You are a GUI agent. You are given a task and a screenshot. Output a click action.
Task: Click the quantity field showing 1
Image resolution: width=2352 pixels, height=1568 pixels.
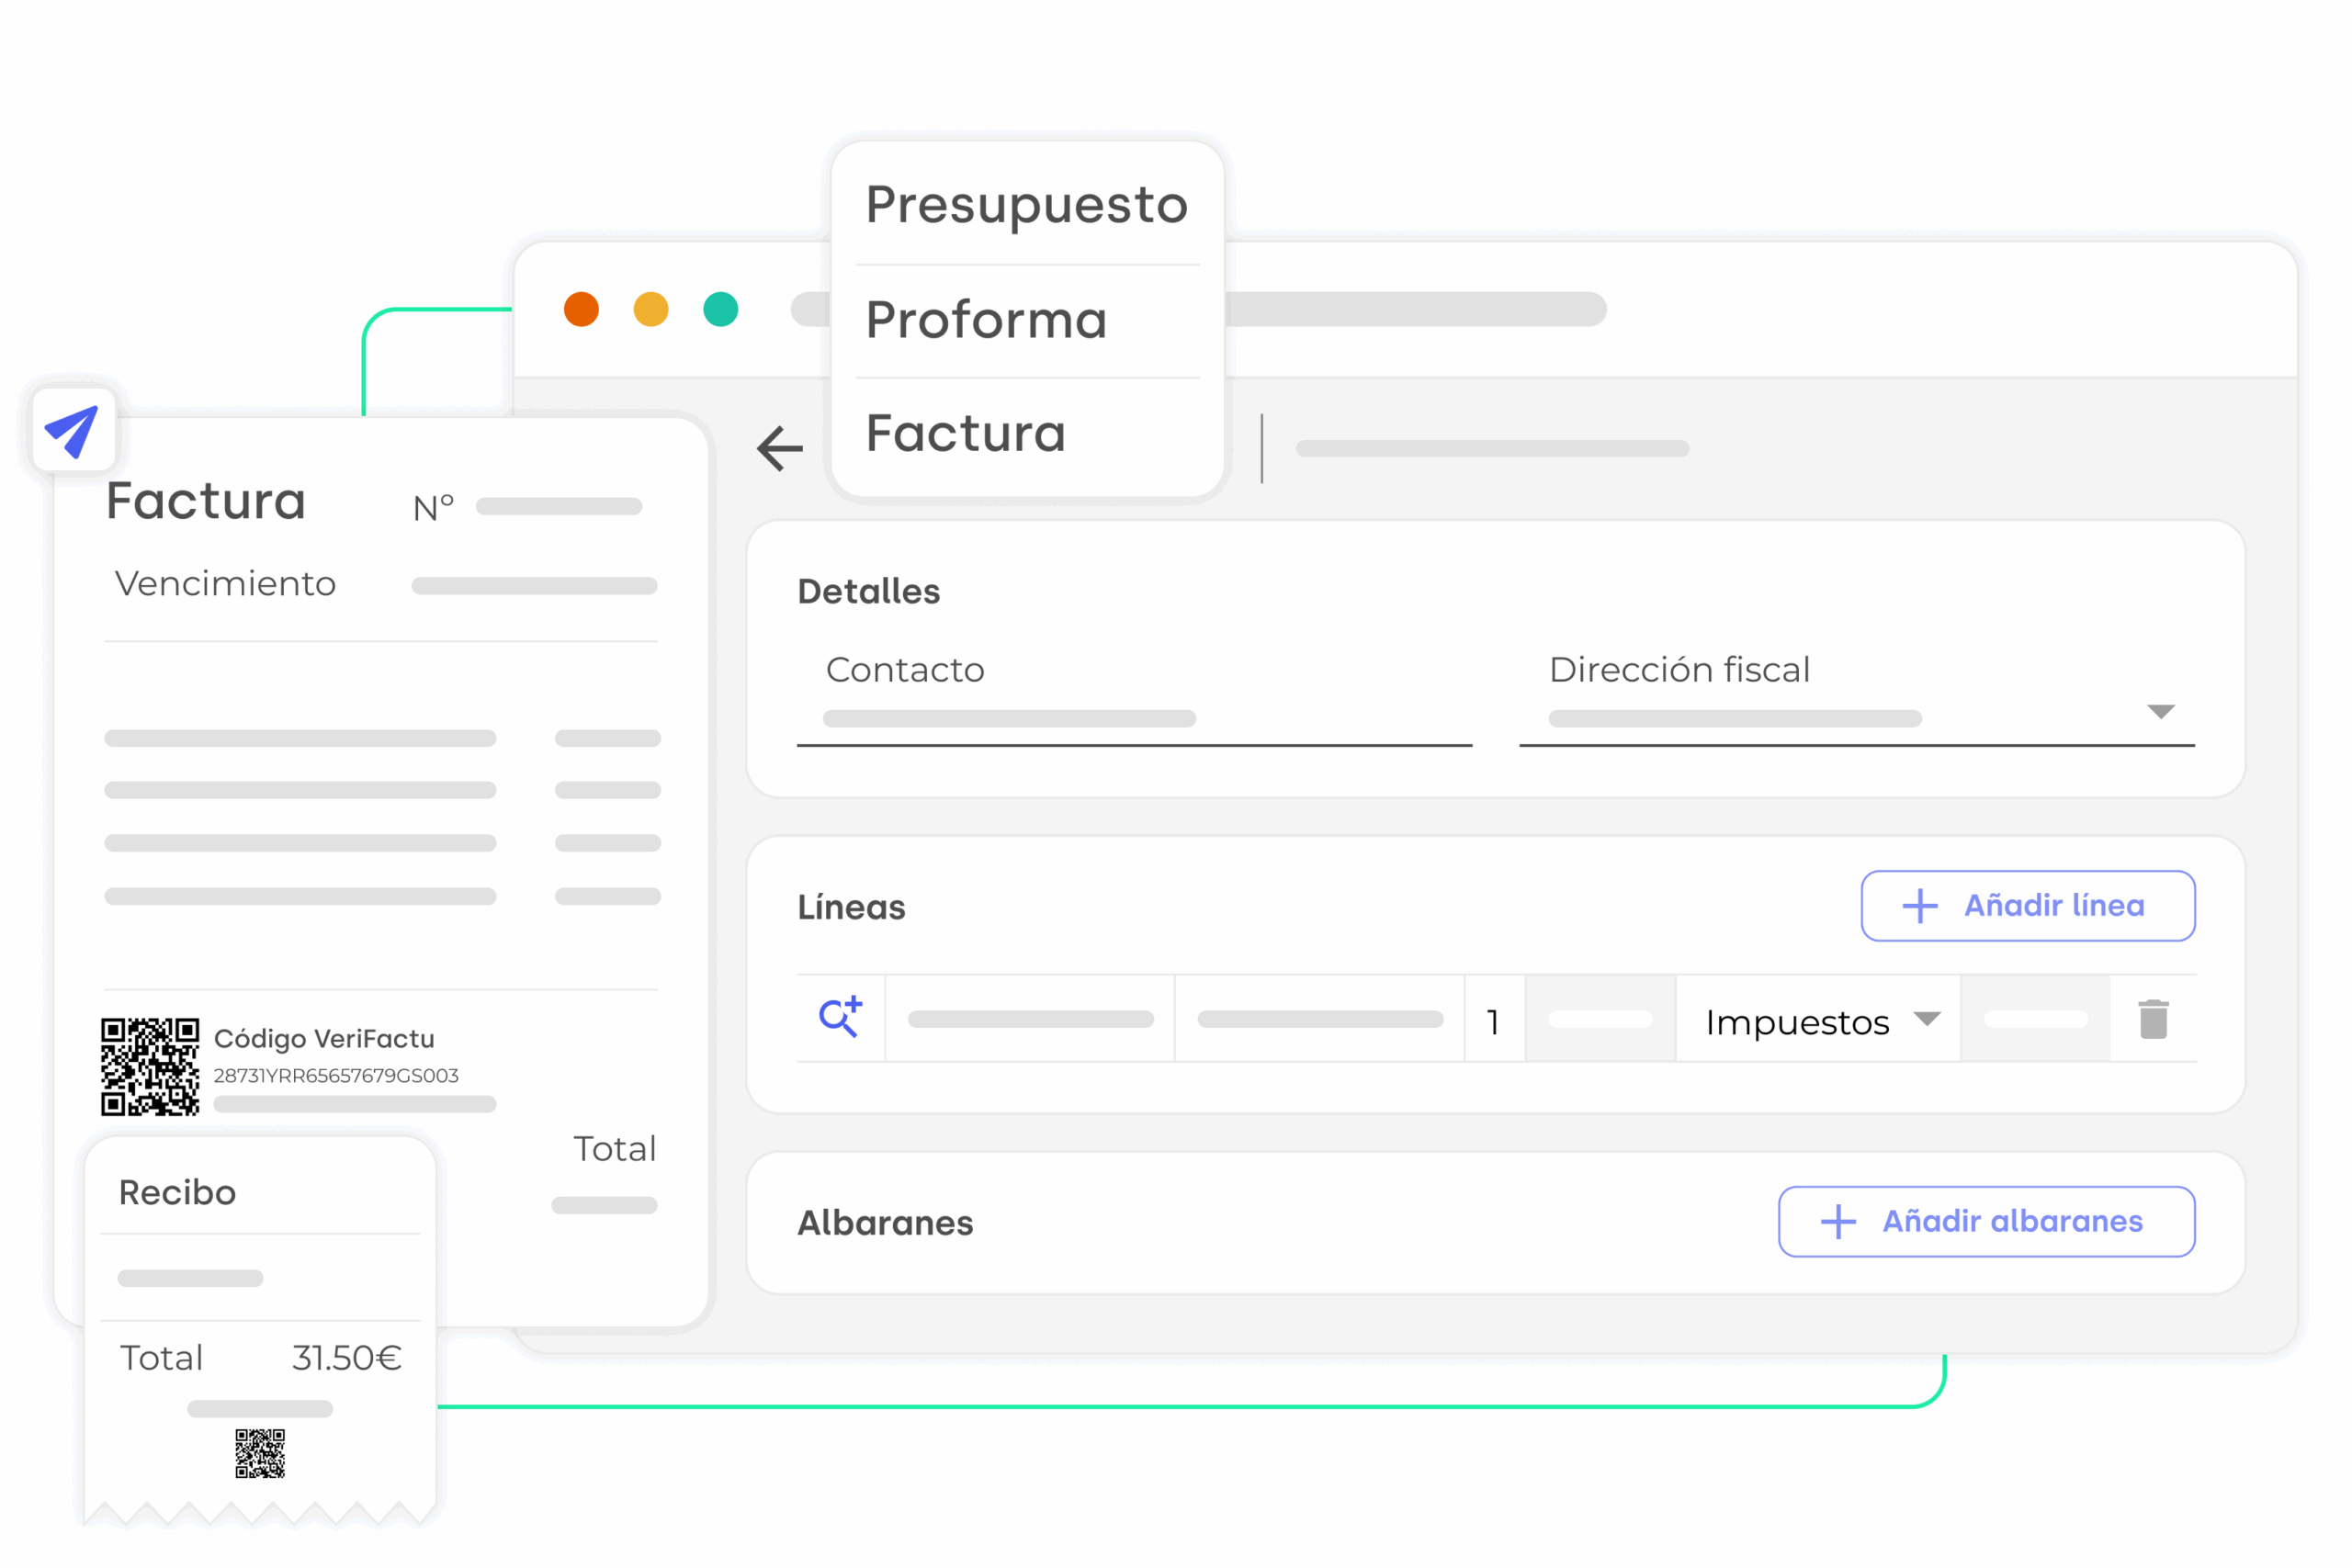(x=1494, y=1021)
